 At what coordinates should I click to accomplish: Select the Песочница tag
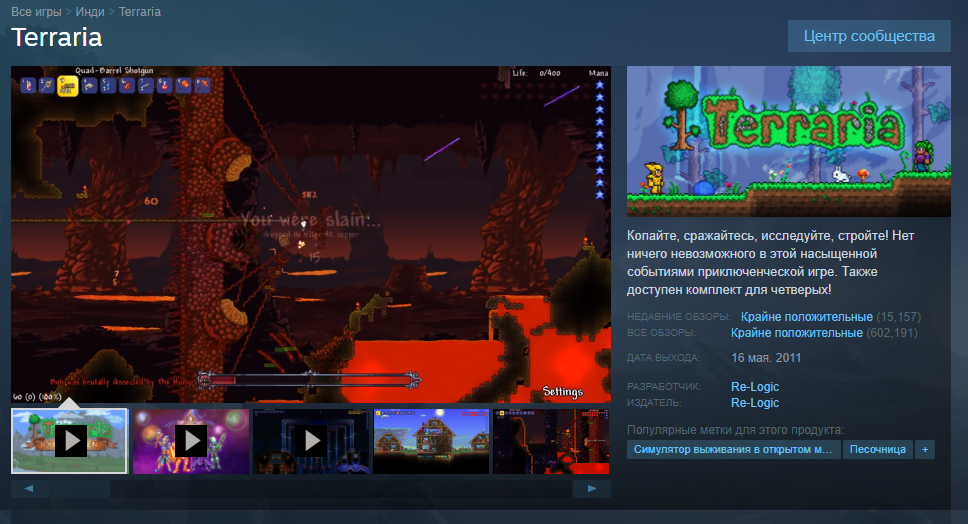point(877,449)
